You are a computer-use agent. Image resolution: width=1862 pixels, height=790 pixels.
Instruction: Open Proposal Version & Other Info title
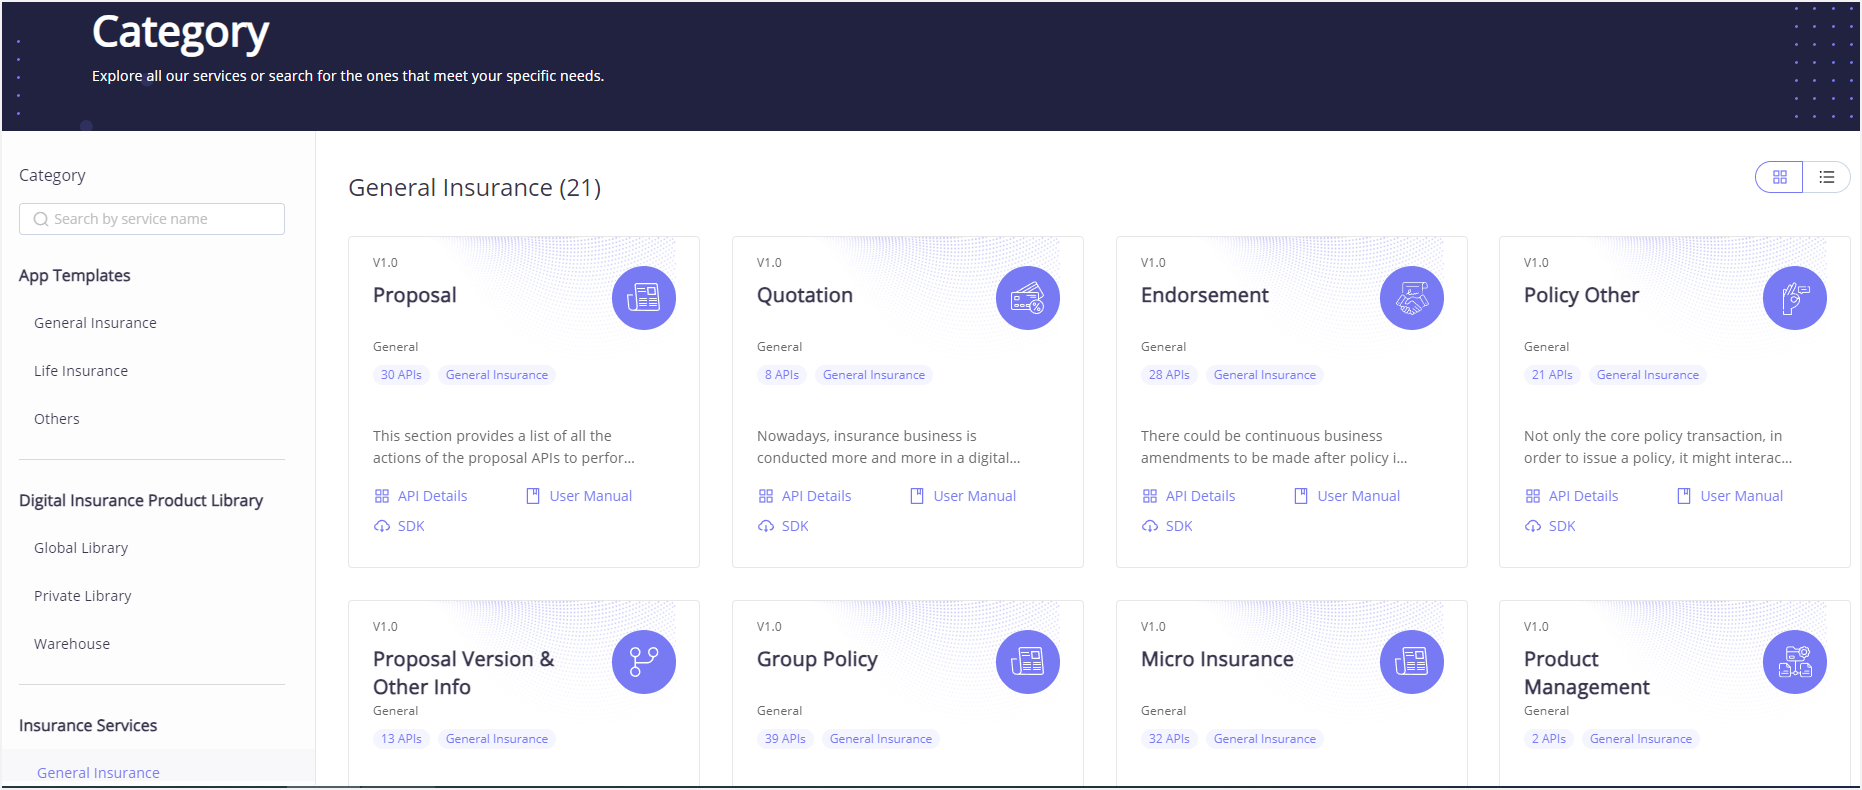463,673
